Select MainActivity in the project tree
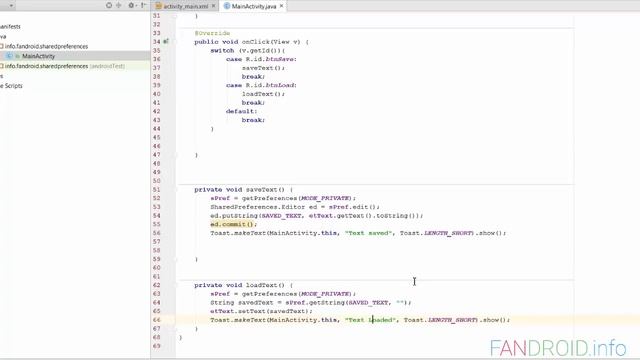 pyautogui.click(x=38, y=56)
